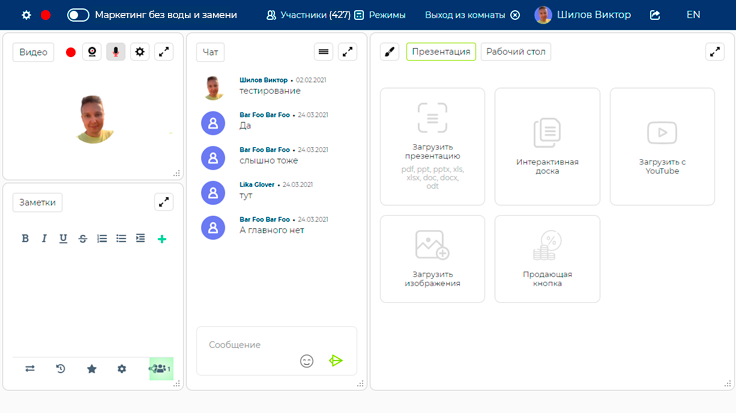Click the red record dot in the top bar

point(45,15)
